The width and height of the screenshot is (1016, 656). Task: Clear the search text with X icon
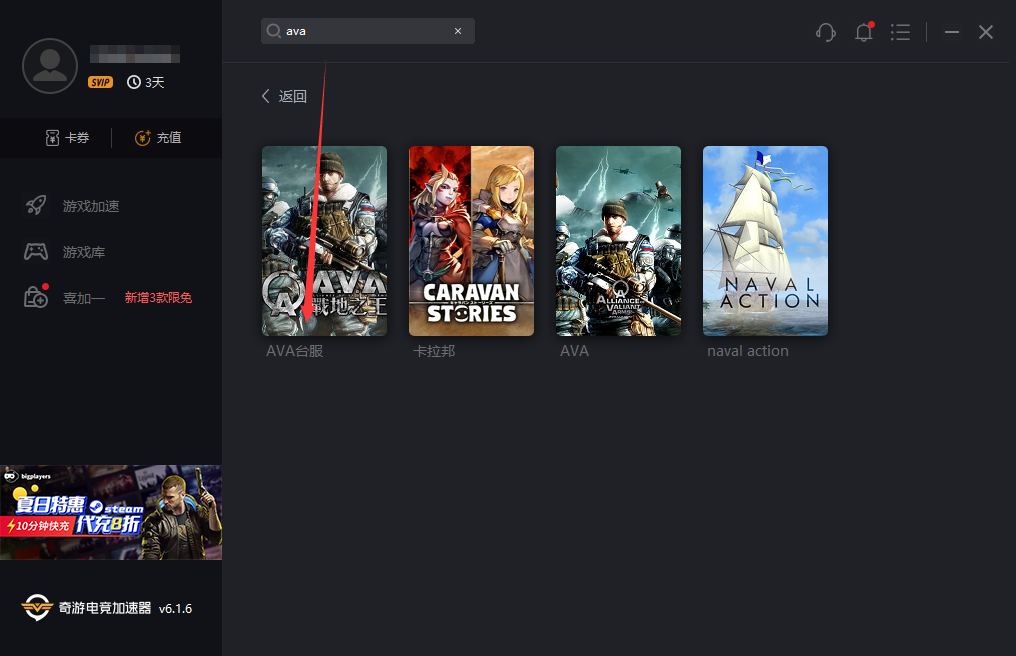(458, 31)
